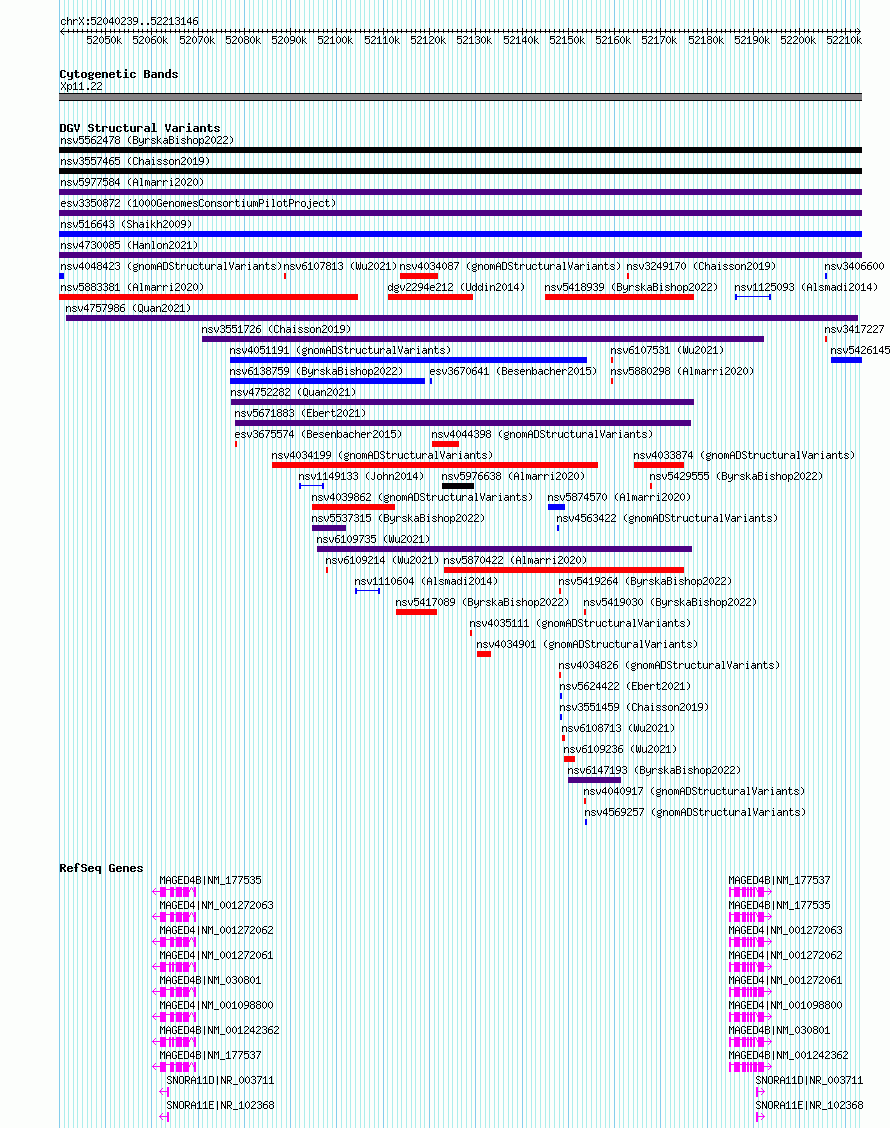
Task: Open nsv5624422 (Ebert2021) variant
Action: pyautogui.click(x=625, y=686)
